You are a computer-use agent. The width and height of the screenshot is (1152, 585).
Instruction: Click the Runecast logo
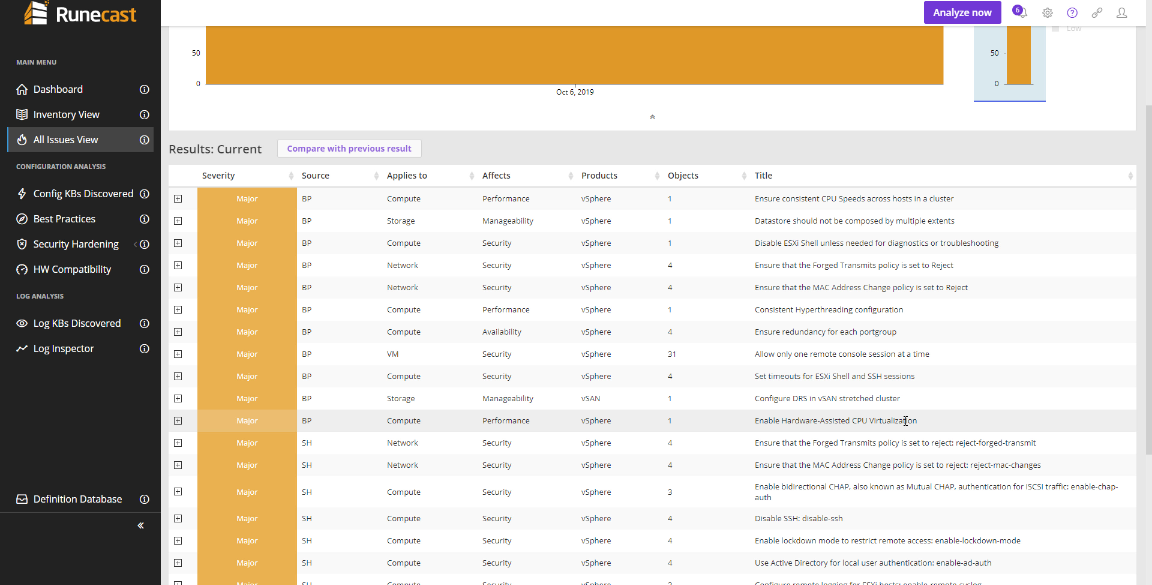pos(80,13)
